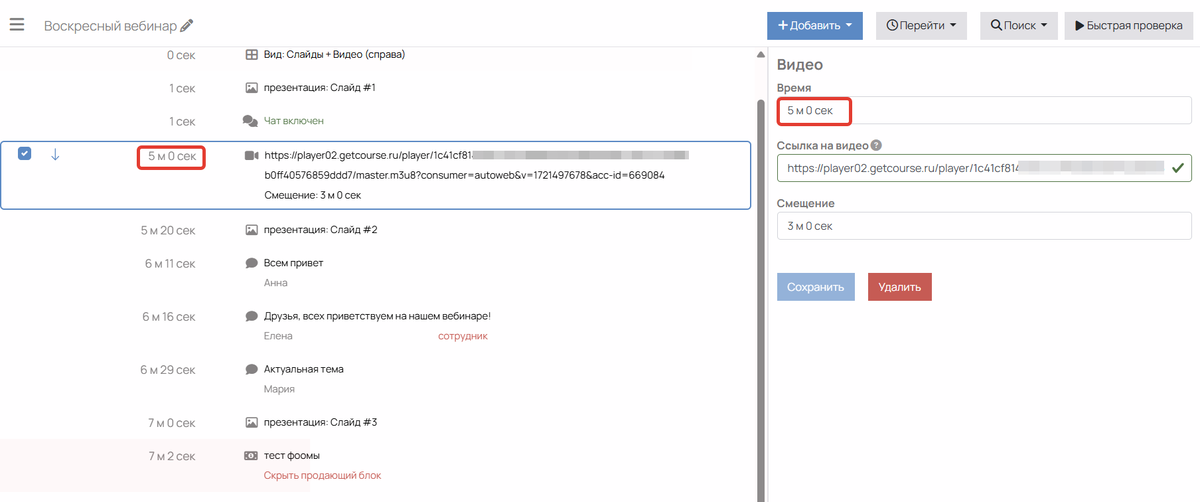Open the hamburger menu icon
1200x502 pixels.
pos(17,25)
